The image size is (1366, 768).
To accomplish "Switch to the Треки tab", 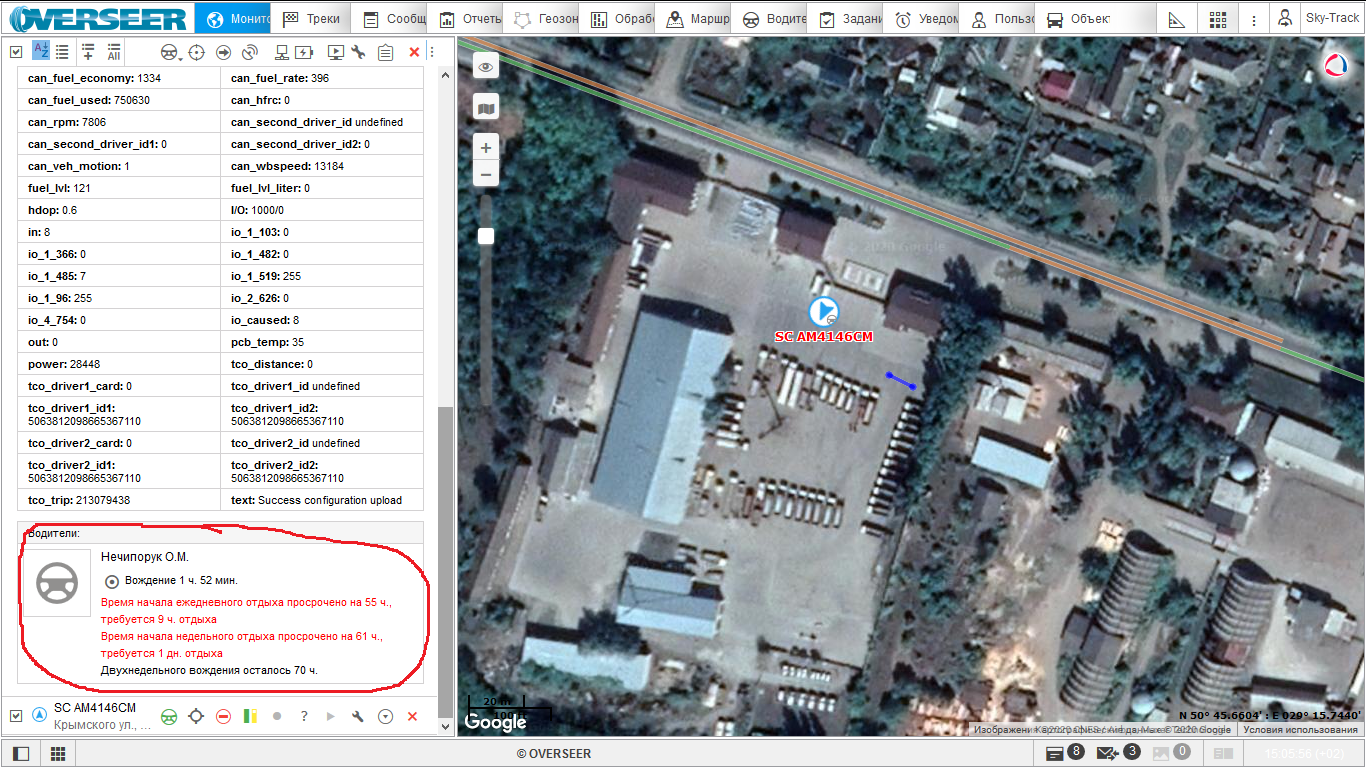I will (310, 19).
